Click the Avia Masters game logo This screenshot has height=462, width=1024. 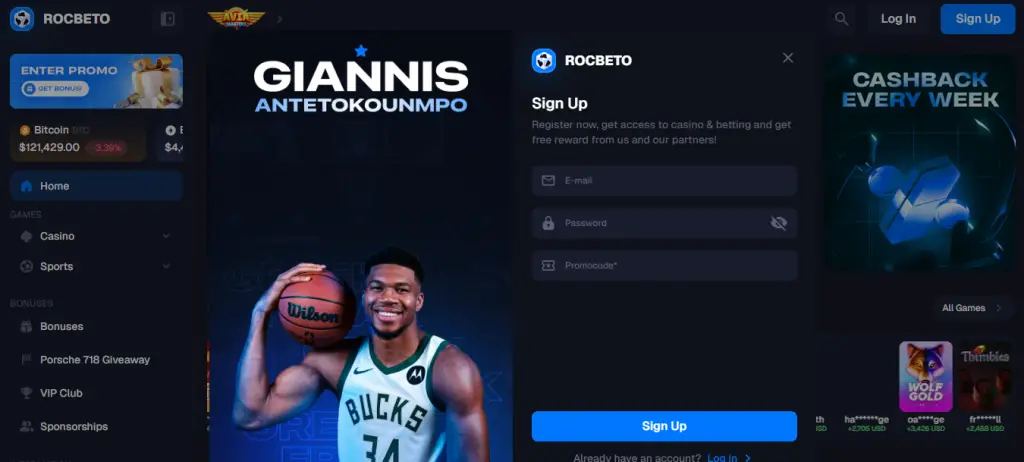coord(236,18)
